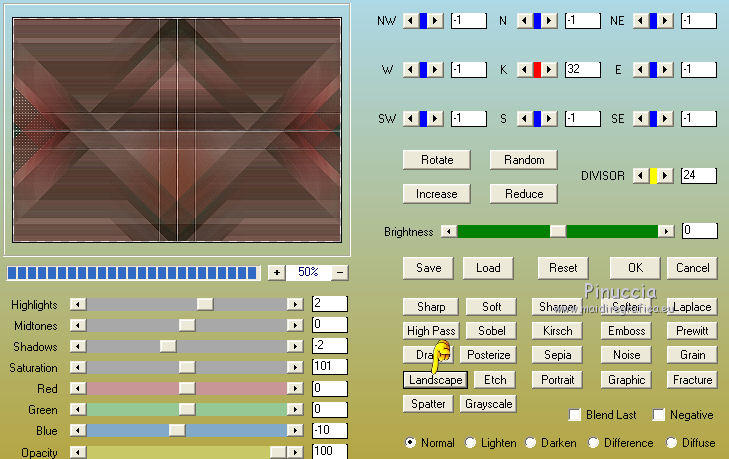729x459 pixels.
Task: Click right arrow of Brightness slider
Action: pos(665,231)
